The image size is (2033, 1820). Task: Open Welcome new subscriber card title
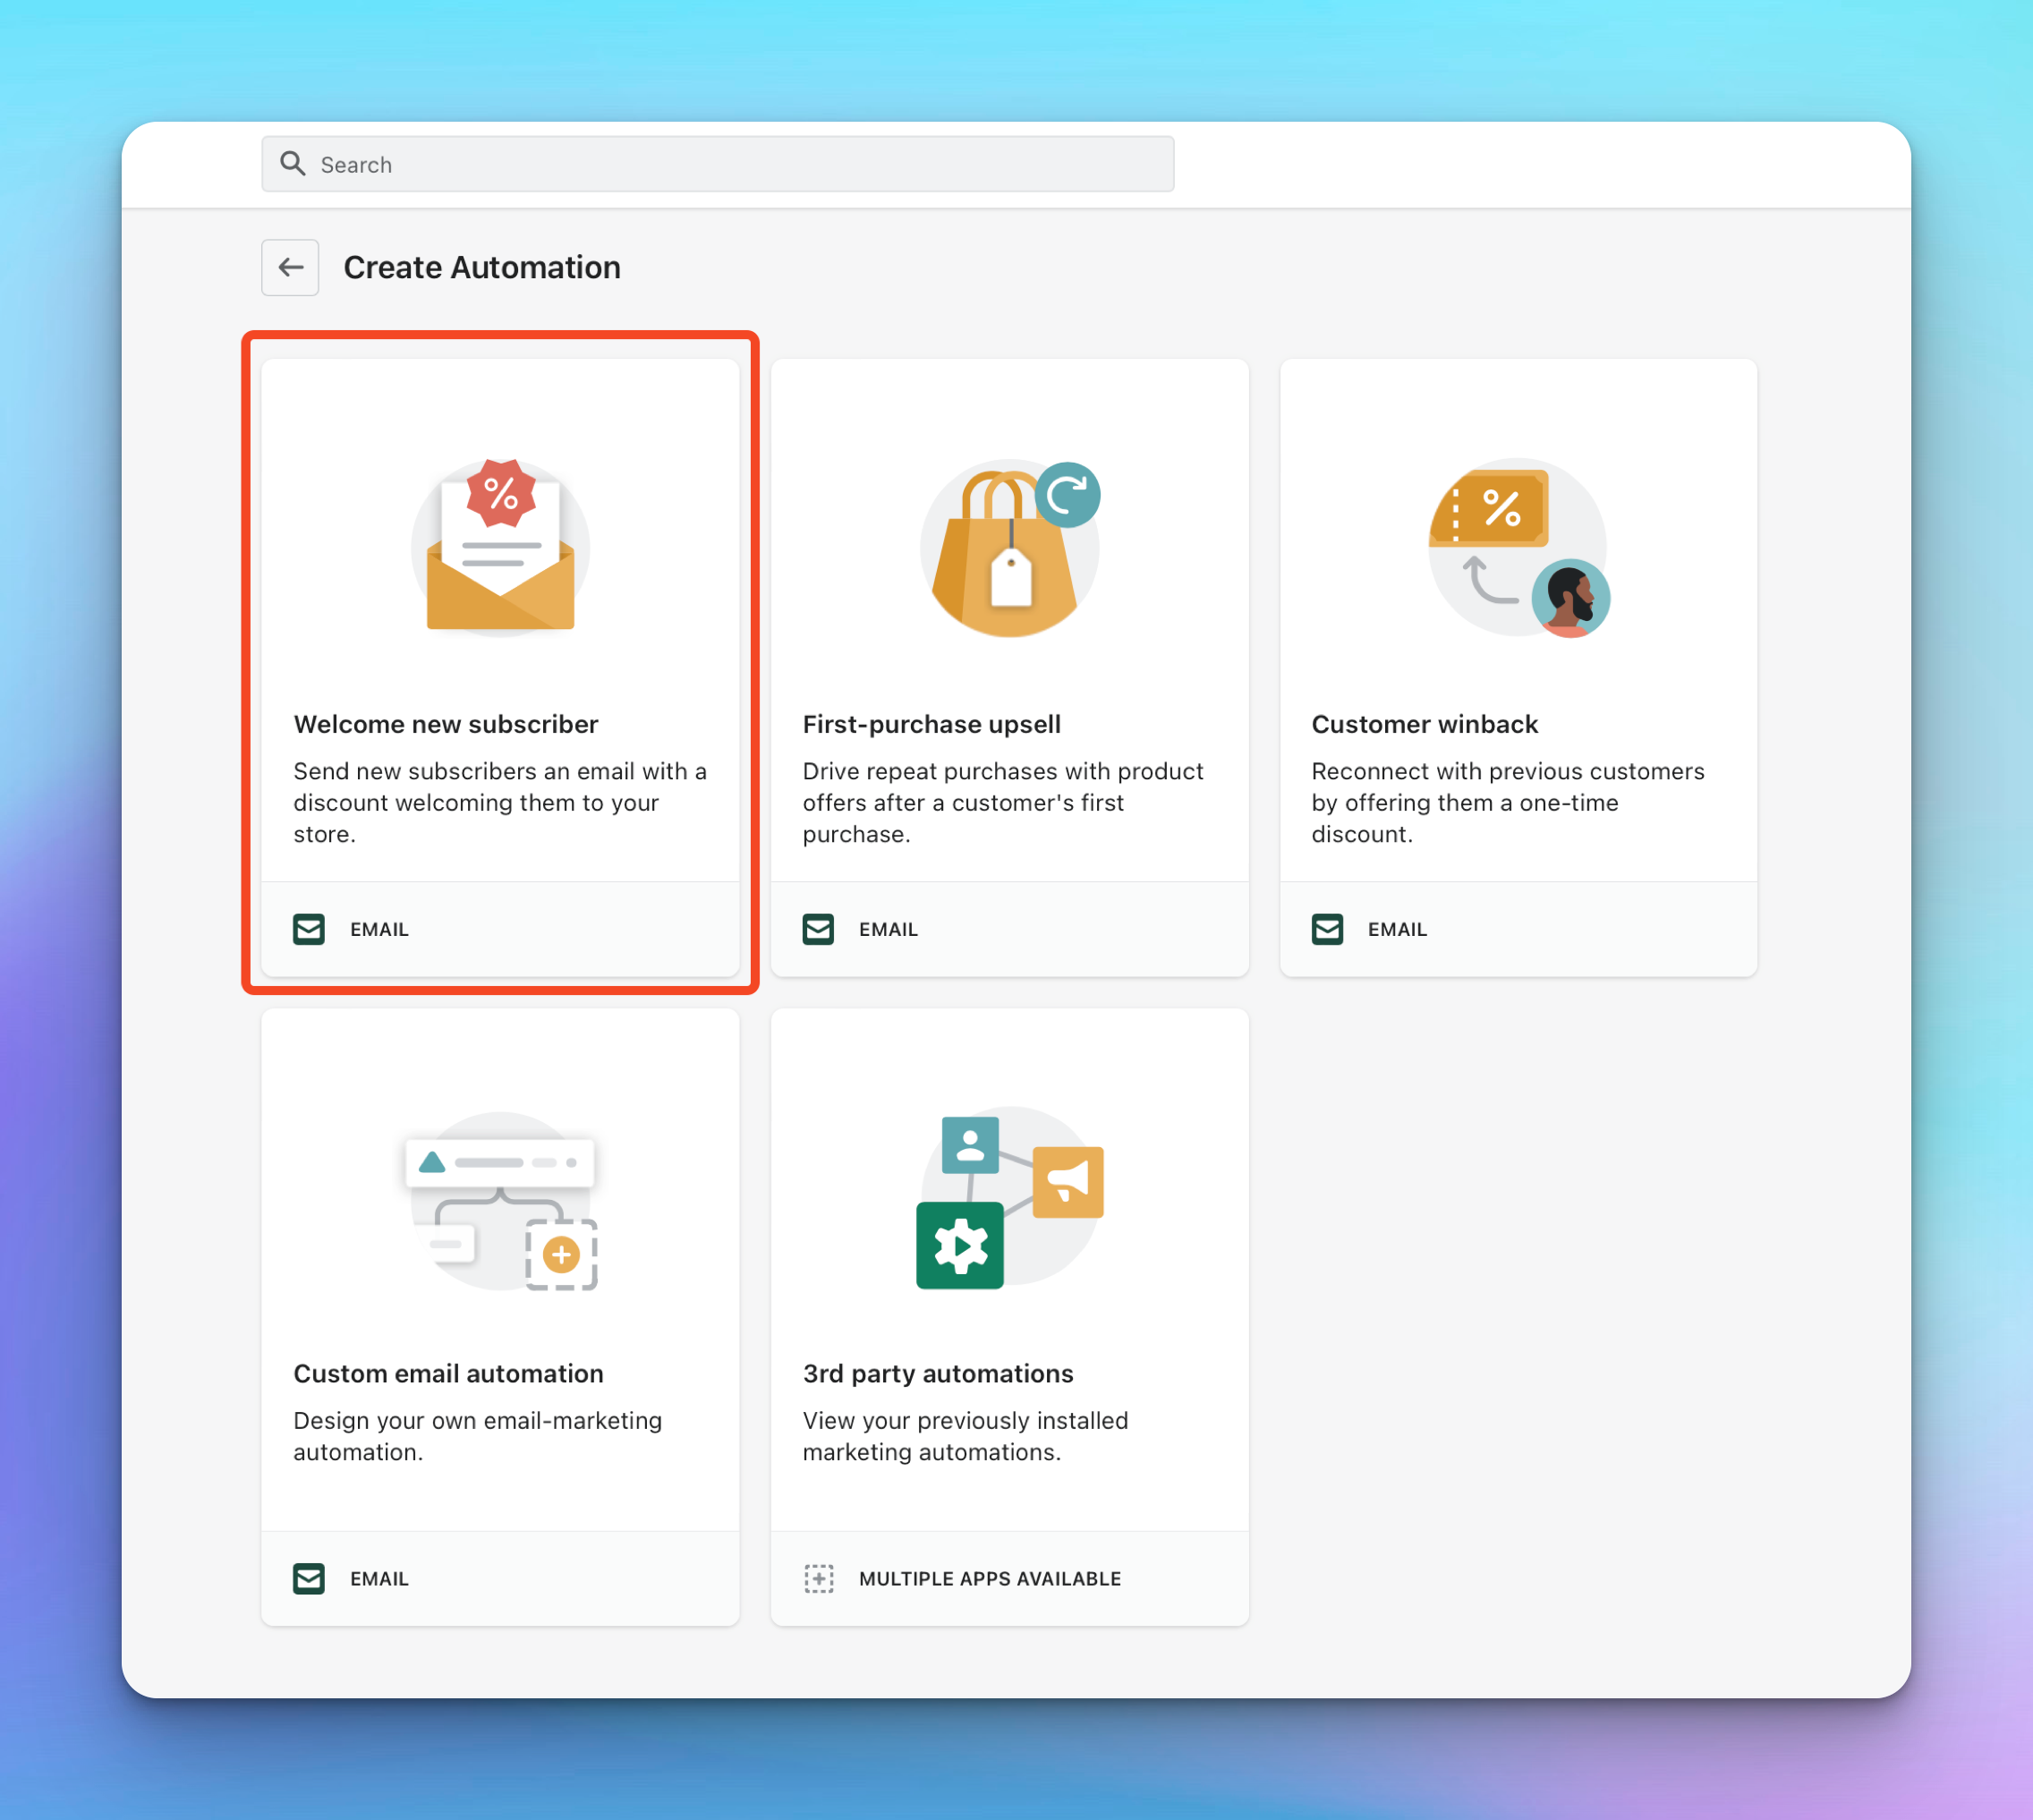pyautogui.click(x=446, y=724)
